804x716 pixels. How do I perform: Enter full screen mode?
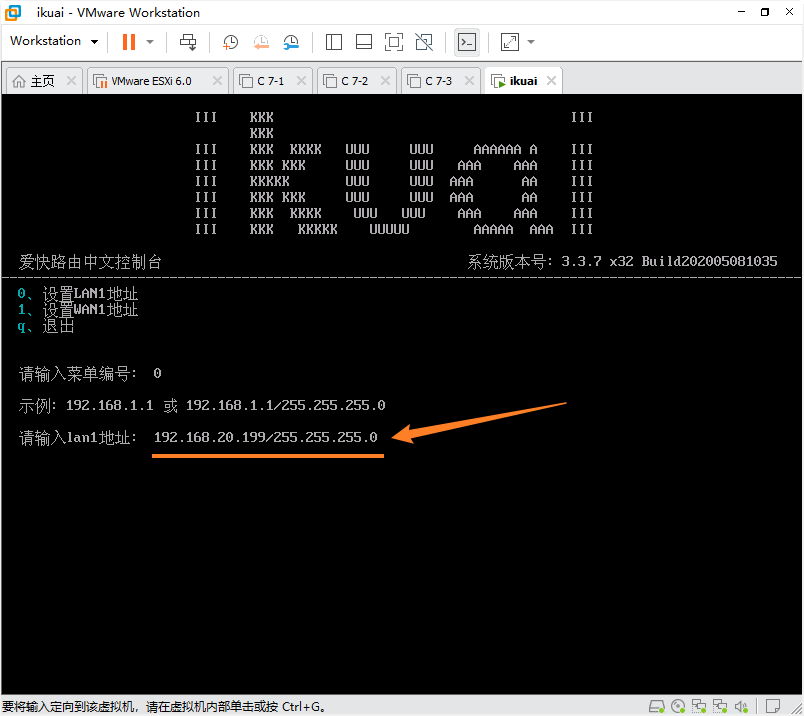(394, 42)
